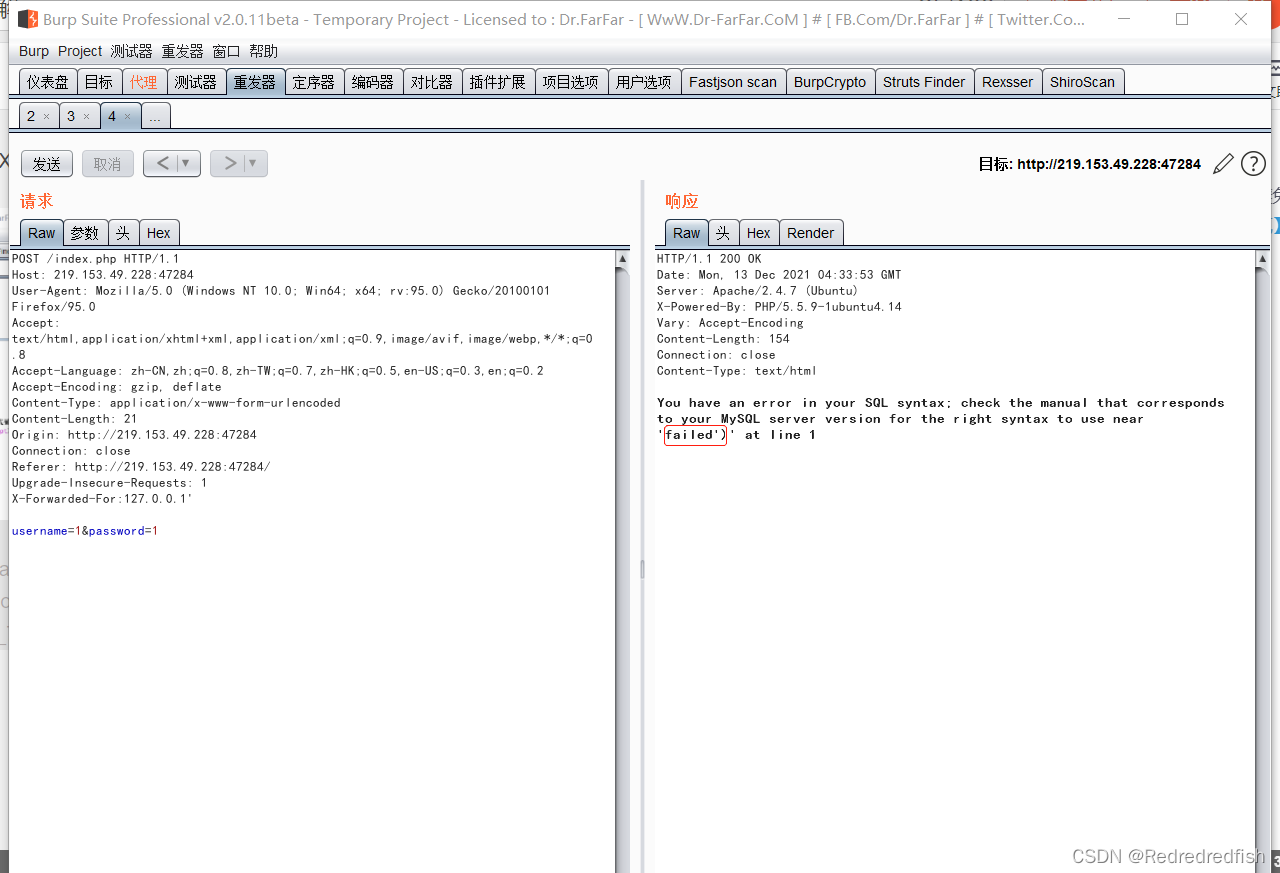
Task: Select the response 头 tab
Action: tap(723, 233)
